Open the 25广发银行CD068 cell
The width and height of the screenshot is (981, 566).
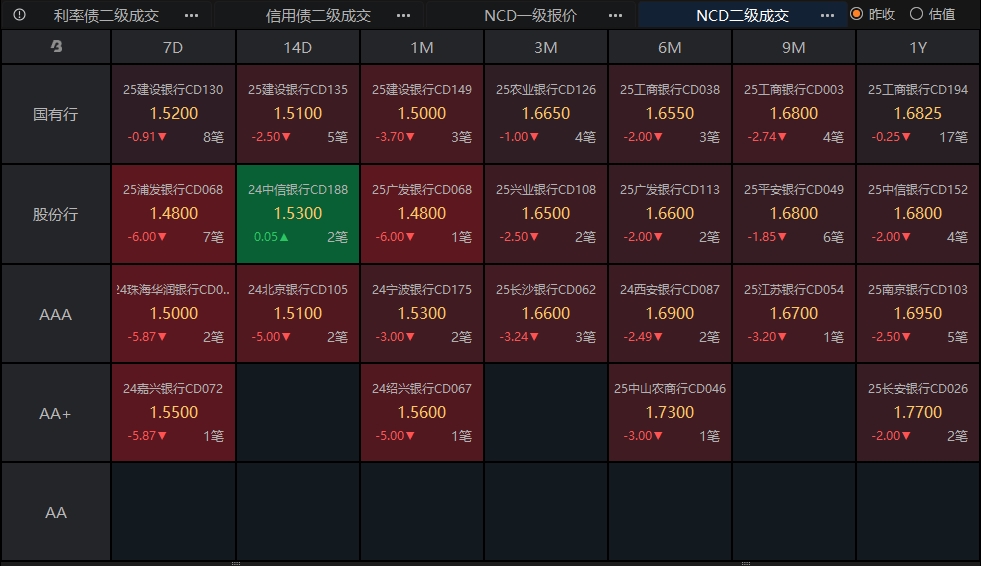pyautogui.click(x=422, y=214)
